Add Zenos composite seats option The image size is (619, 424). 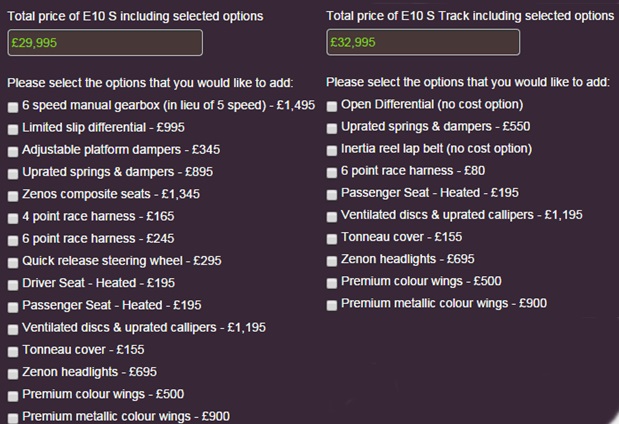click(x=12, y=195)
